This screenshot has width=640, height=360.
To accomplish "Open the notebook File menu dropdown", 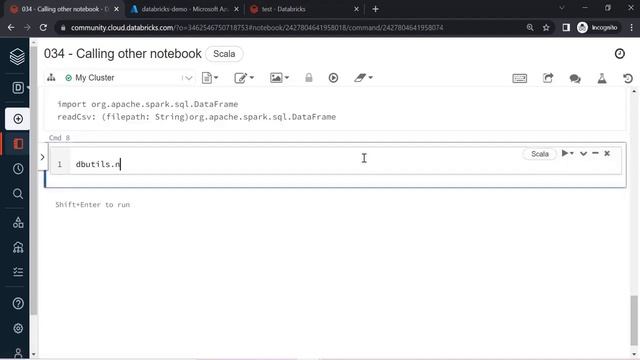I will 210,78.
